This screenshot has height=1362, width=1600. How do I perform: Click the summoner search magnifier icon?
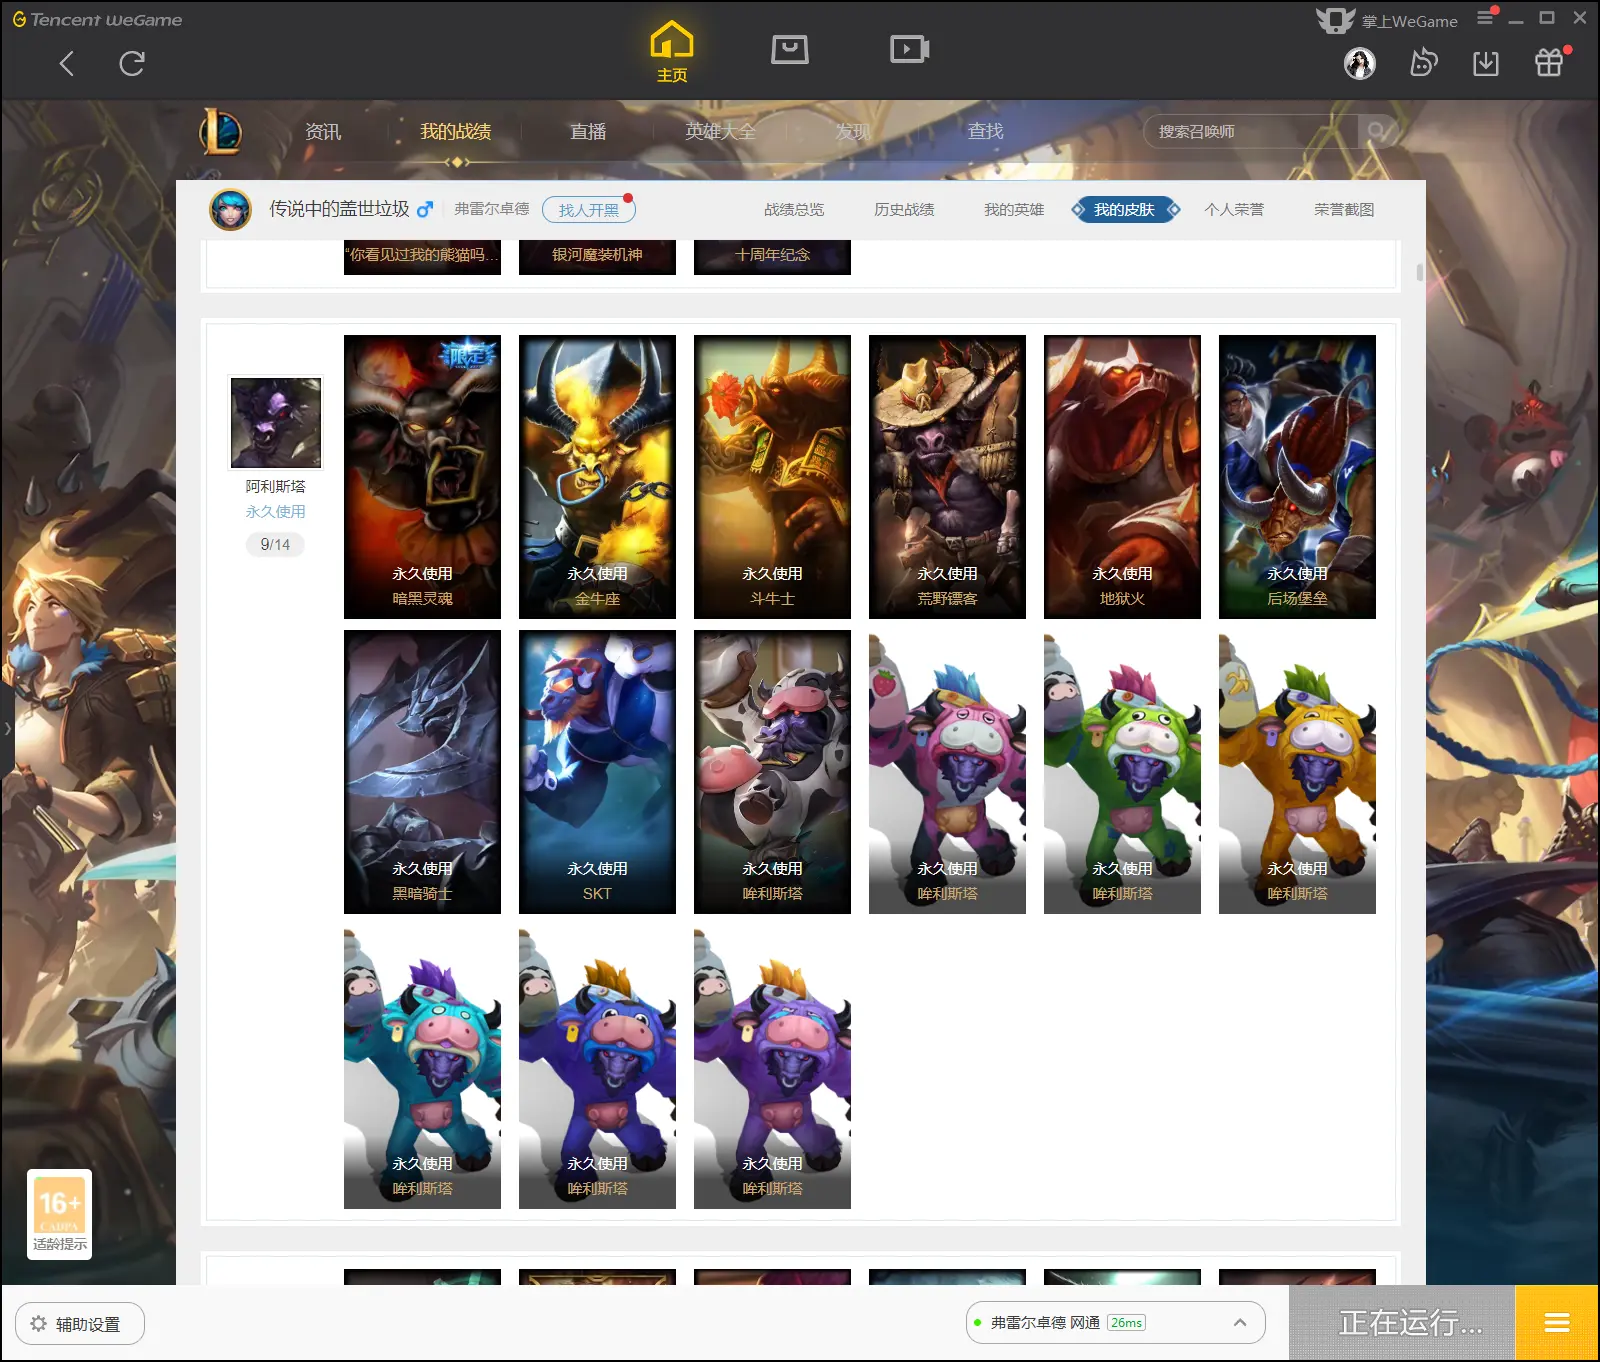pyautogui.click(x=1377, y=131)
